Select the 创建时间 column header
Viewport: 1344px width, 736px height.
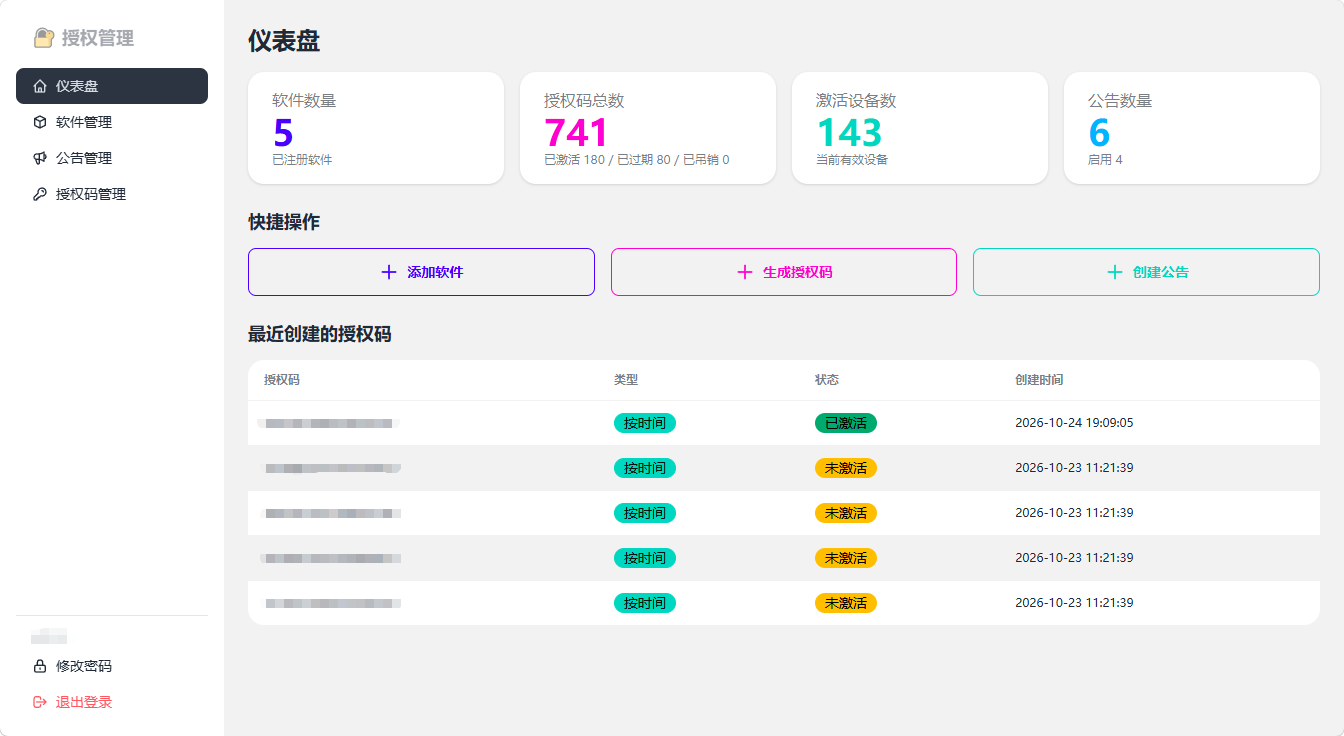(1039, 380)
